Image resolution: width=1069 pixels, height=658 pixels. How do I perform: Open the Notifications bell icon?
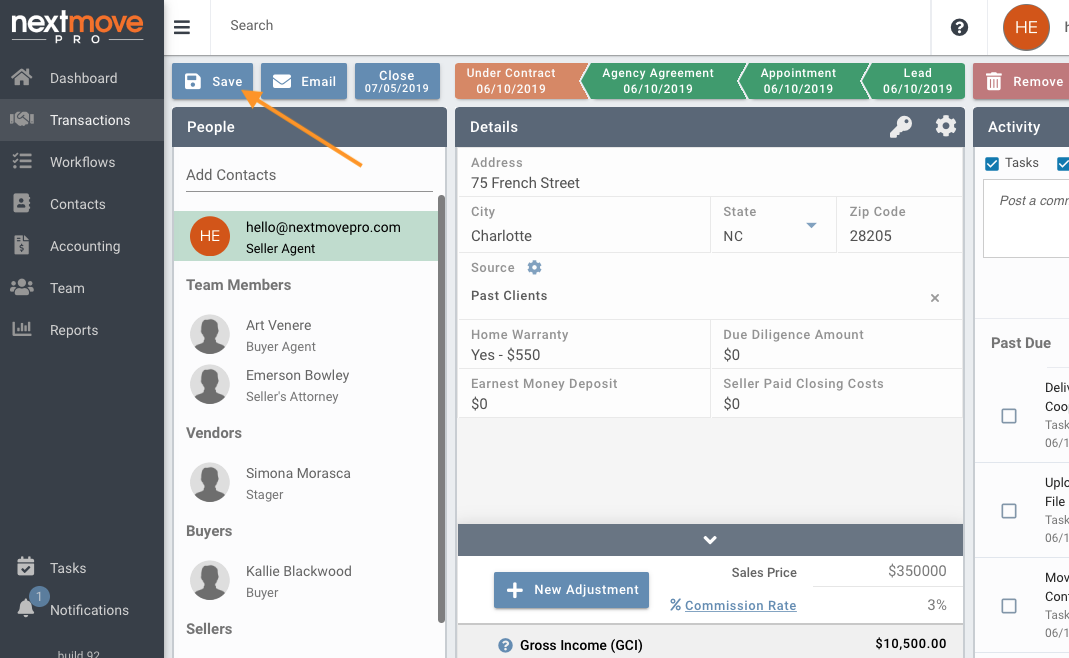[x=26, y=608]
